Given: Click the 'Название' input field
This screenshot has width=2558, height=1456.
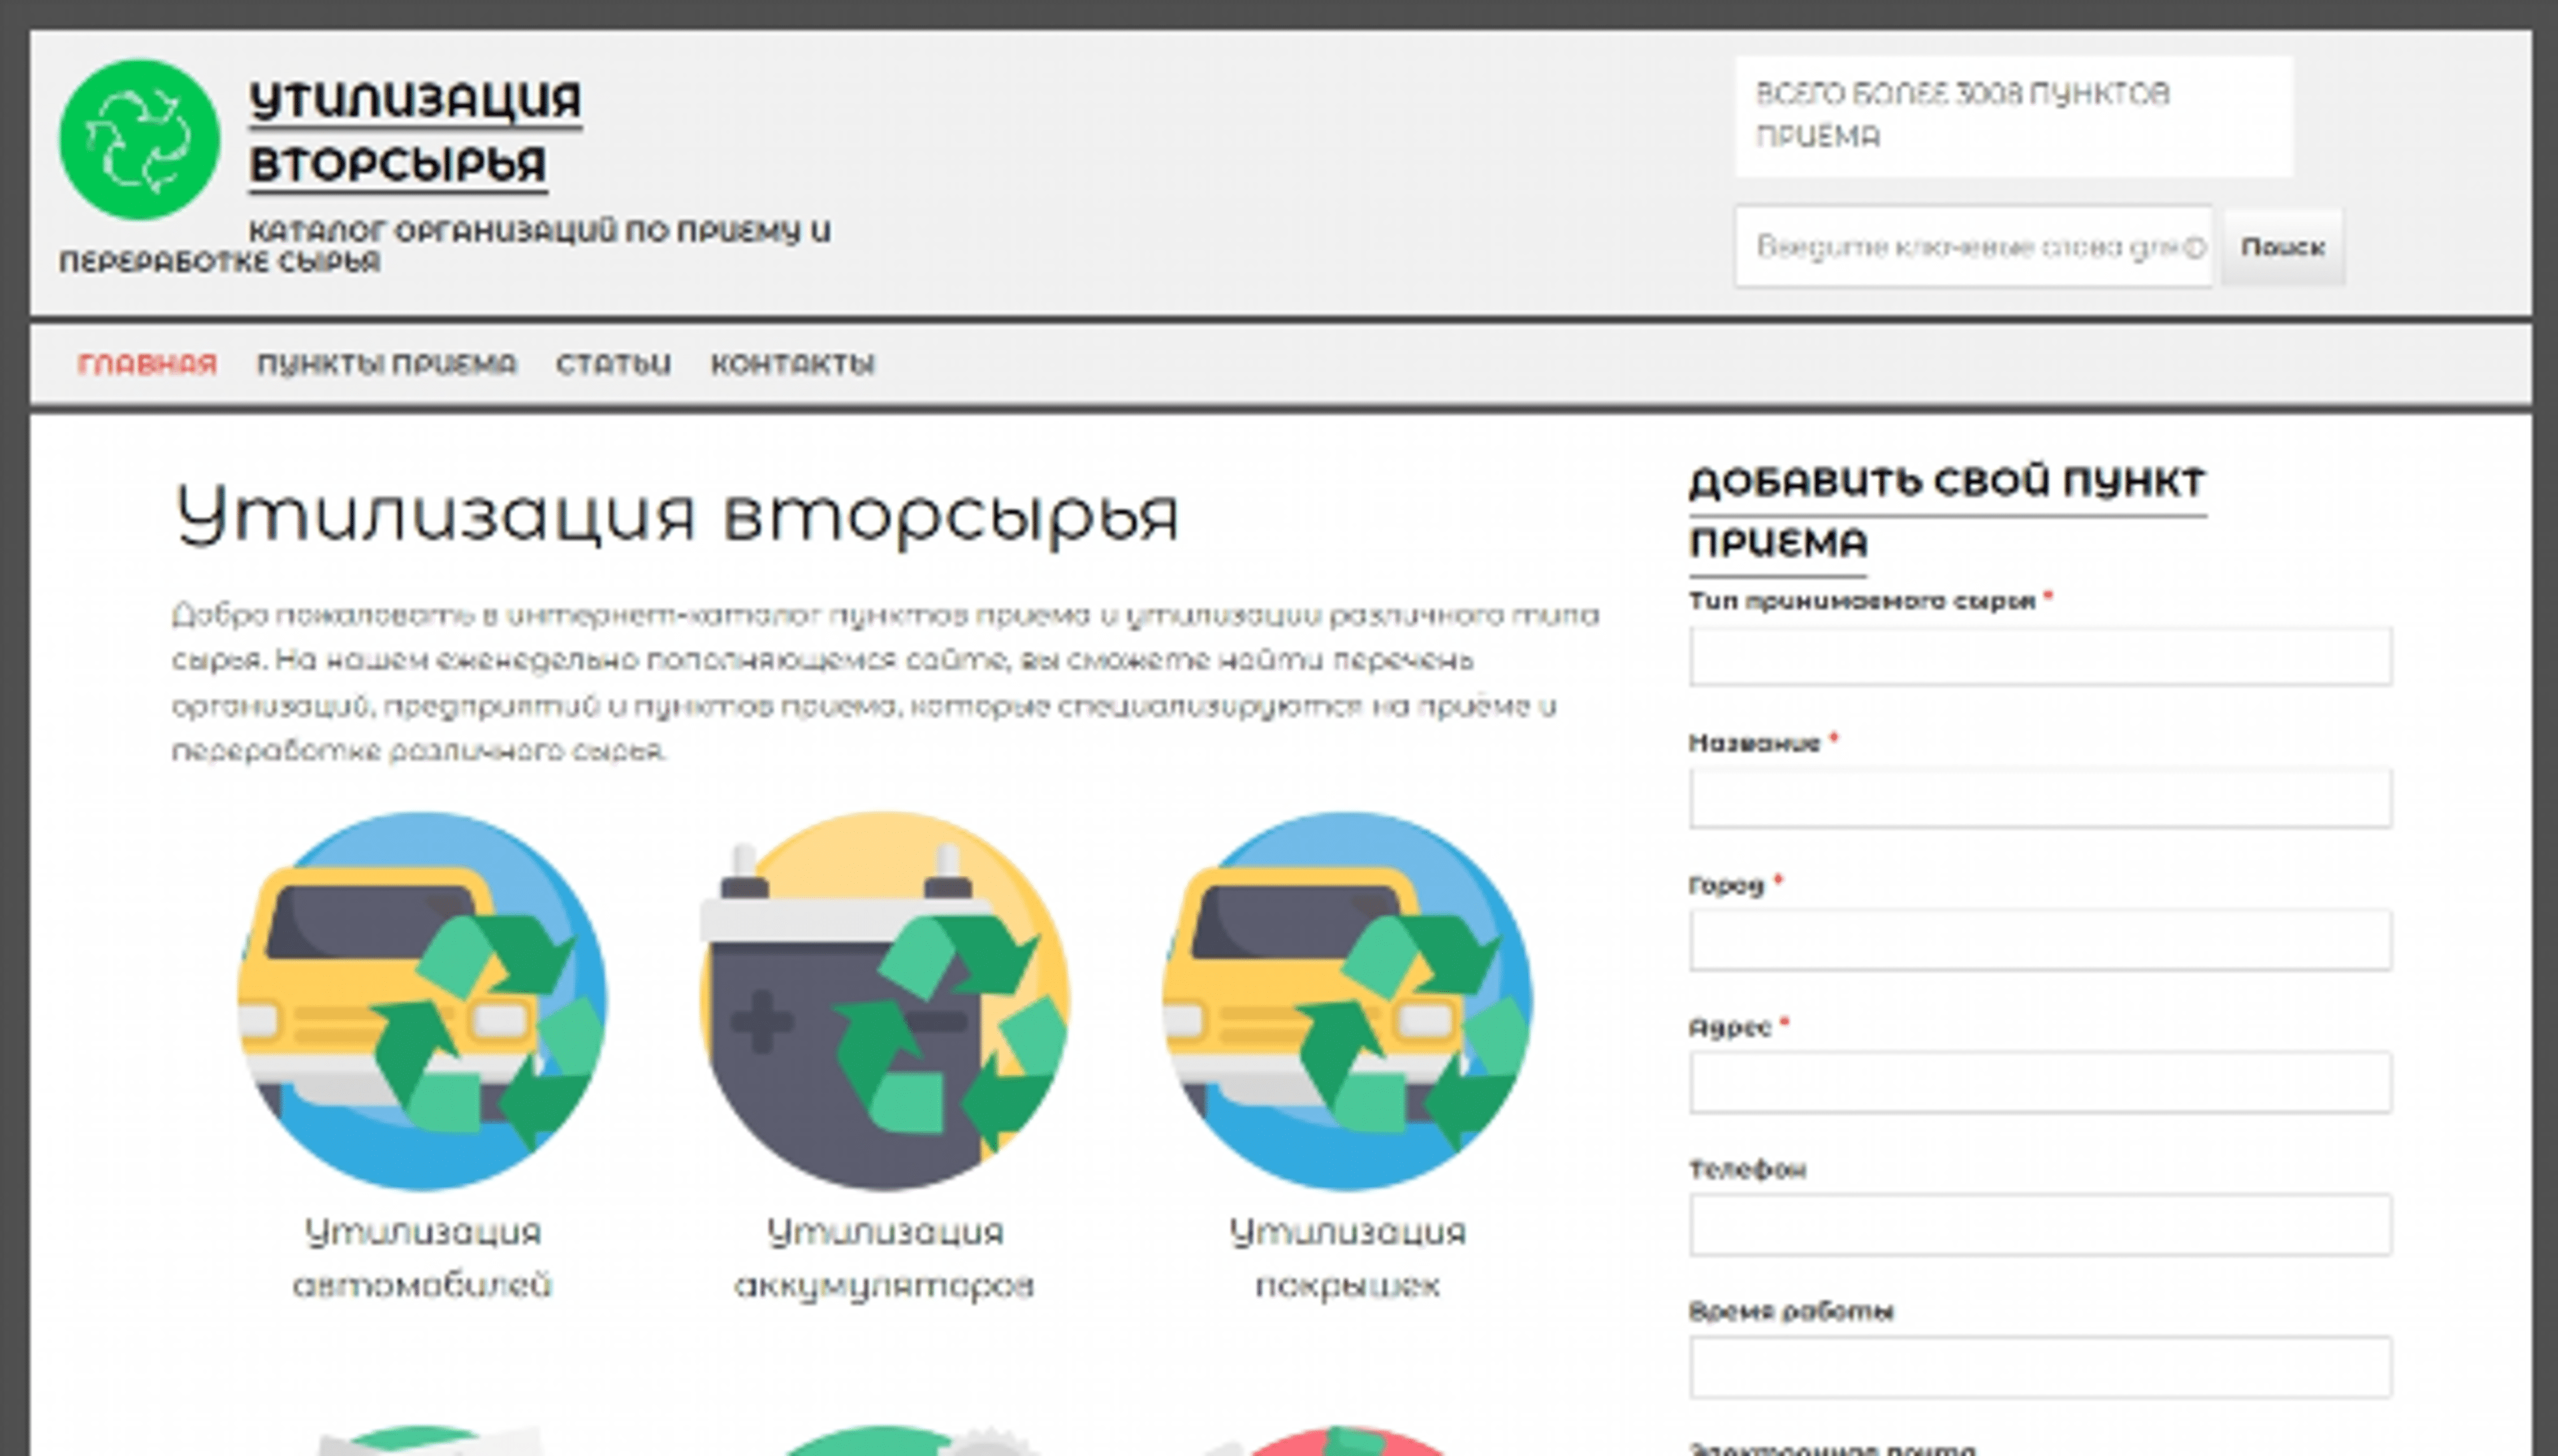Looking at the screenshot, I should point(2040,798).
